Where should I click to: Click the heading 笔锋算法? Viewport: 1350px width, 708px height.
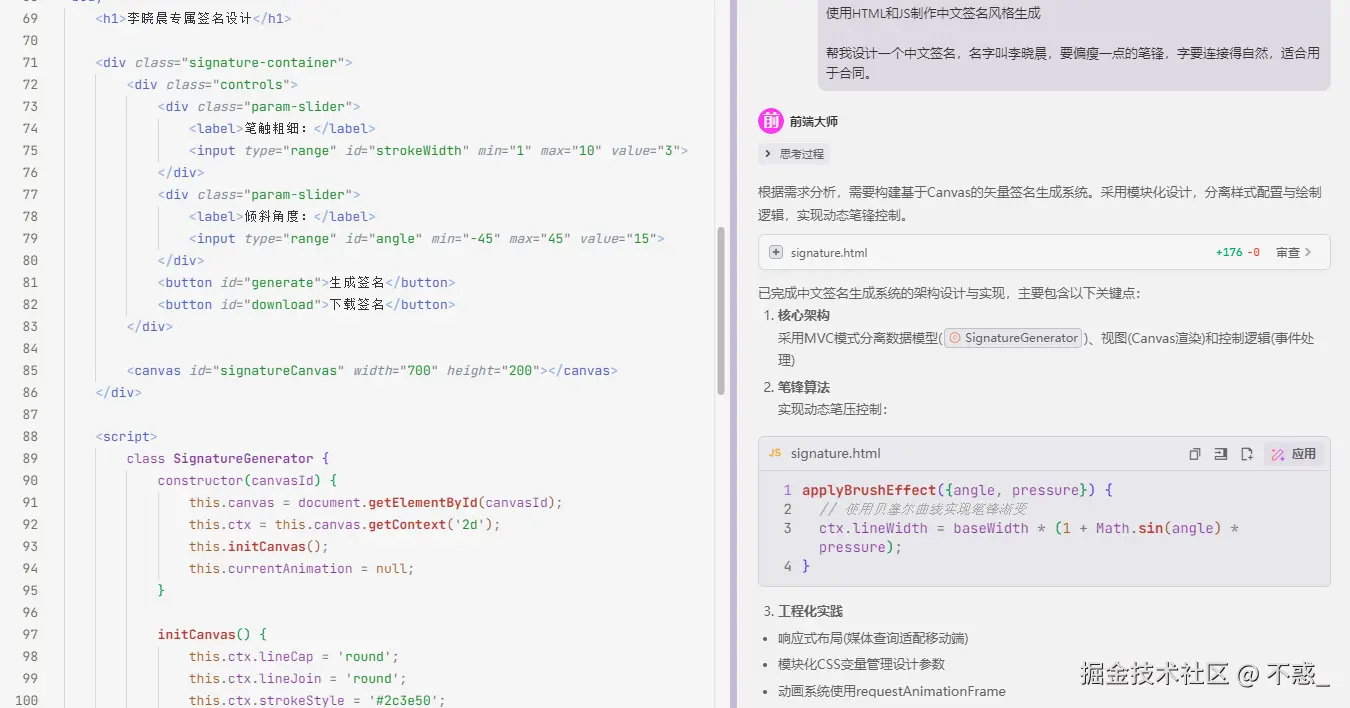pyautogui.click(x=804, y=387)
